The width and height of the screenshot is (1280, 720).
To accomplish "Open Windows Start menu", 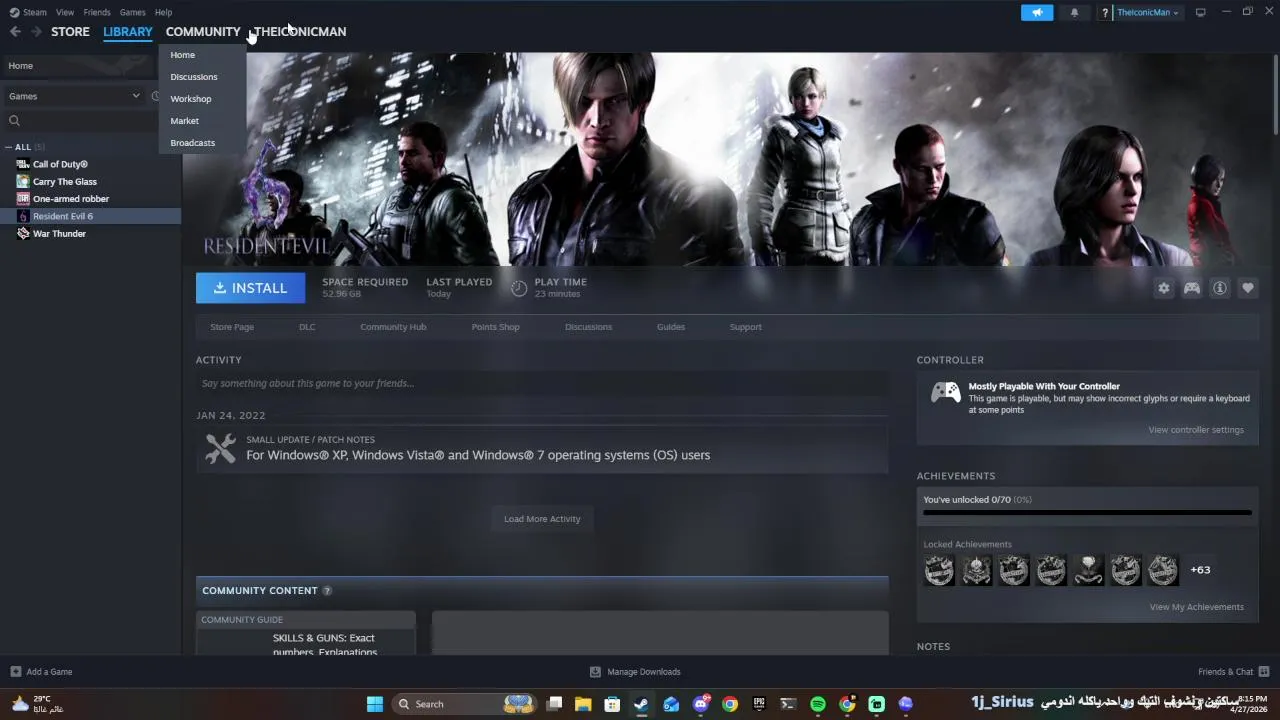I will pos(375,704).
